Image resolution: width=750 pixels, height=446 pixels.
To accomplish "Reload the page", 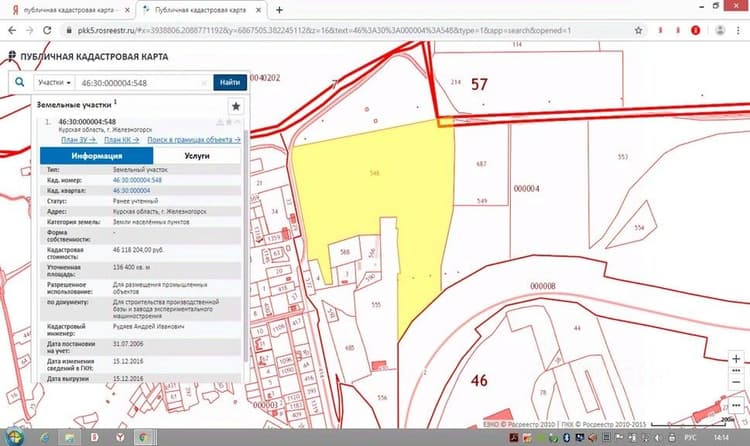I will tap(47, 30).
